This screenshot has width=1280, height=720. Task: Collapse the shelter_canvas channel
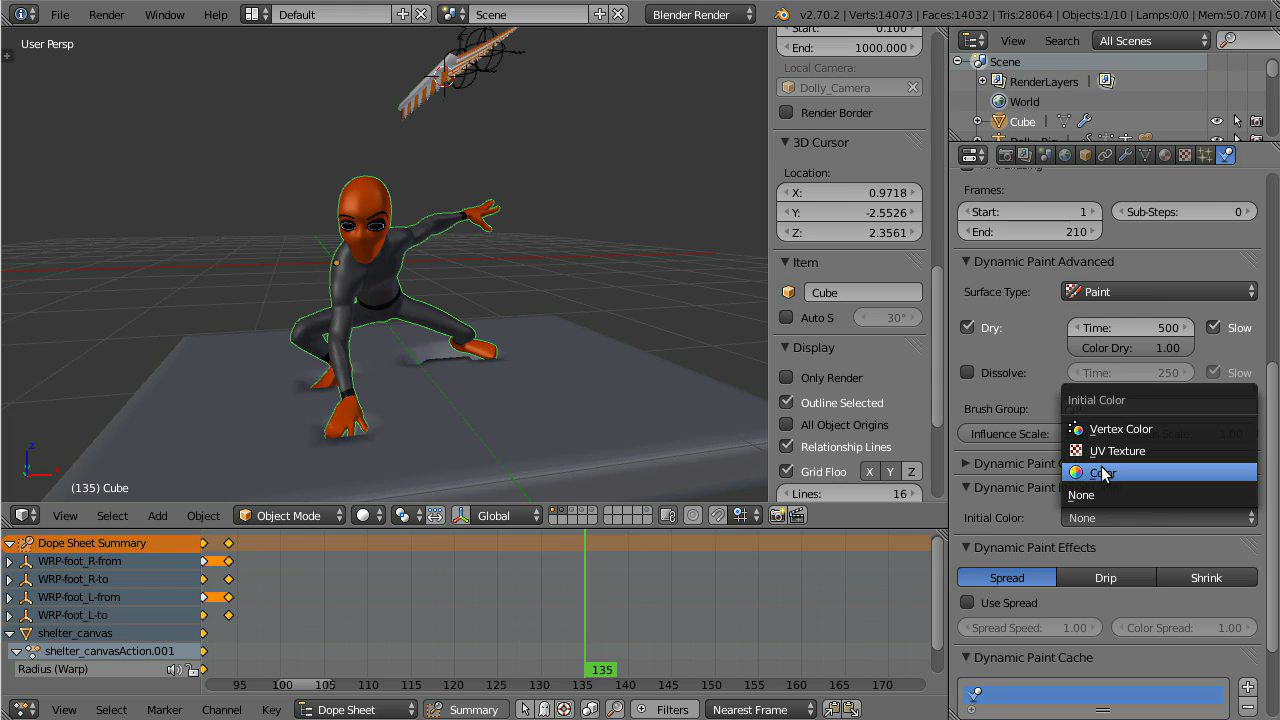(x=10, y=633)
